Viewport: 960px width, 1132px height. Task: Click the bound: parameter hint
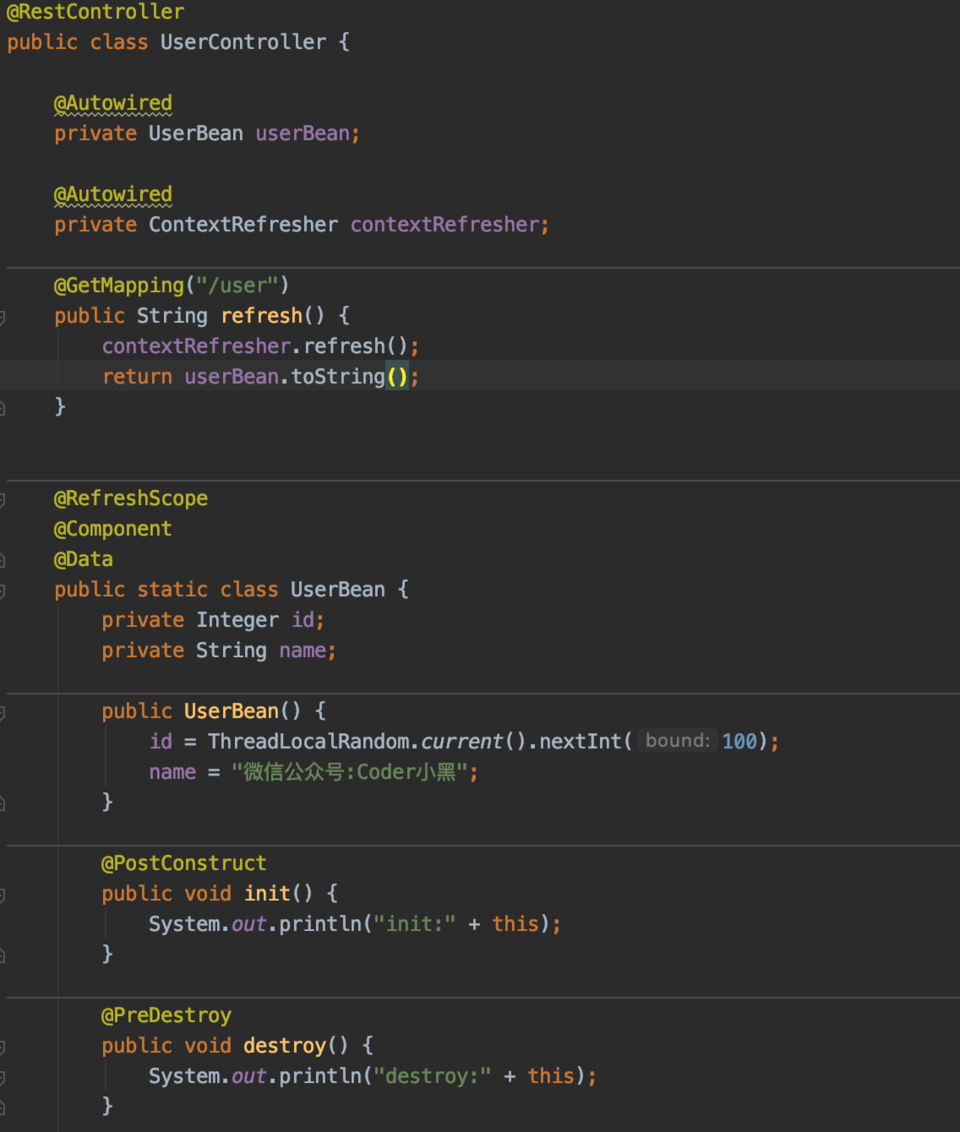677,741
